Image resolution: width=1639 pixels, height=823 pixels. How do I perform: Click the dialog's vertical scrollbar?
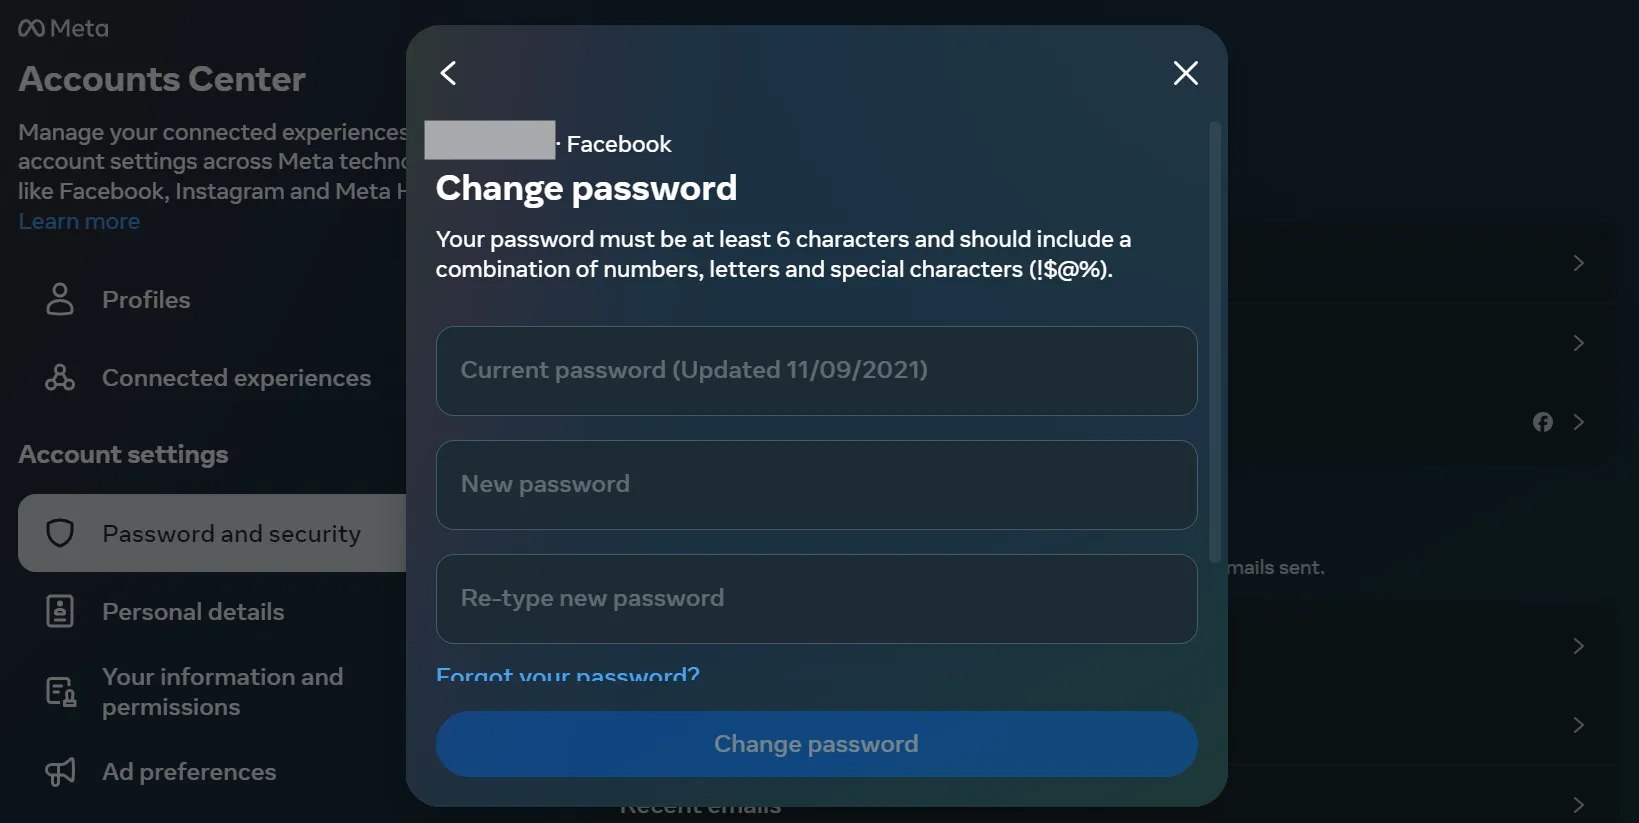click(x=1214, y=340)
